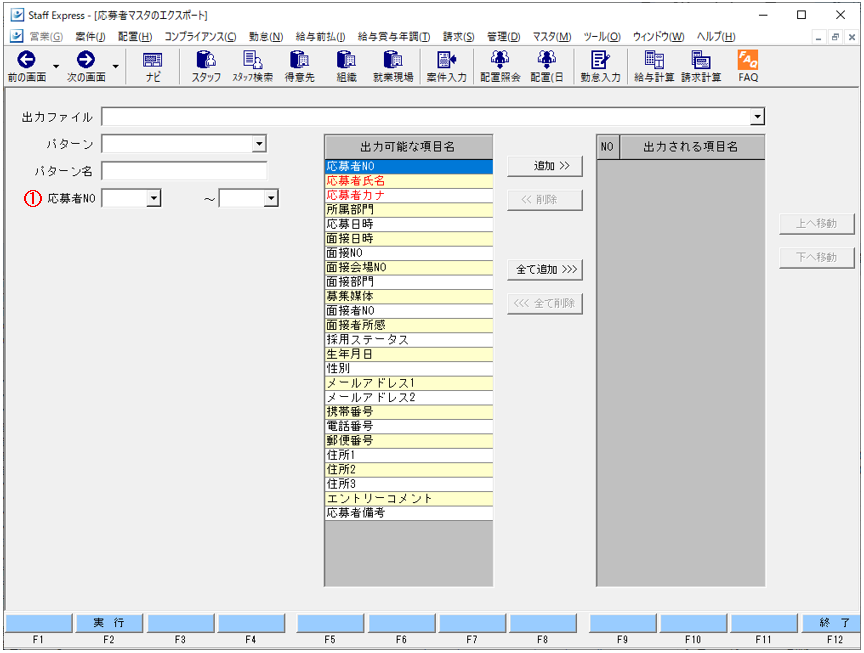This screenshot has height=653, width=864.
Task: Open the 給与賞与年調(T) menu
Action: (x=394, y=37)
